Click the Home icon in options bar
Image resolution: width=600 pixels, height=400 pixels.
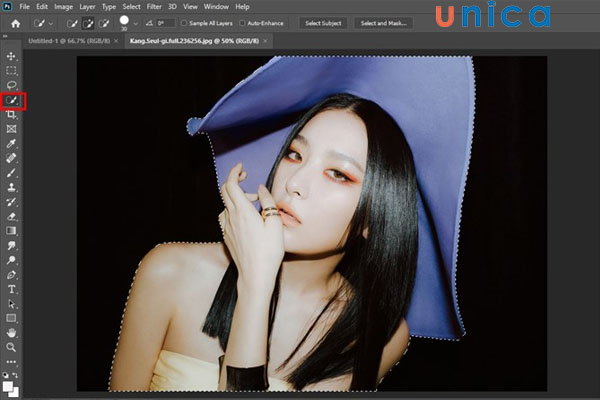[16, 24]
